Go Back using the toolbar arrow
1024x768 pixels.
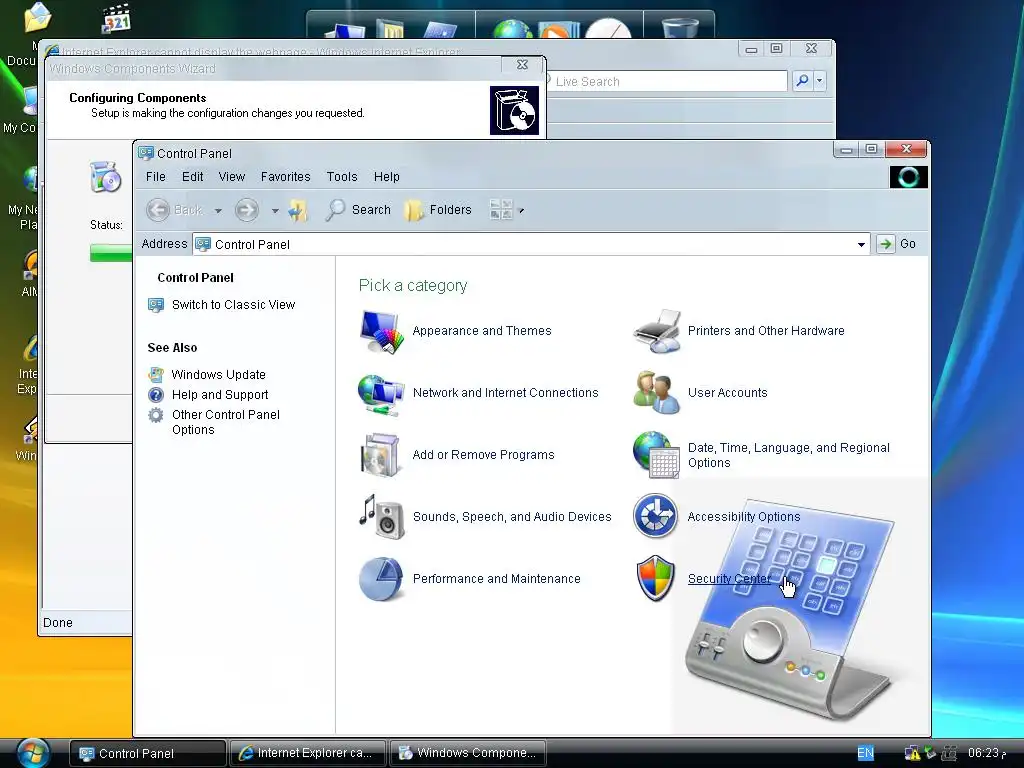158,210
